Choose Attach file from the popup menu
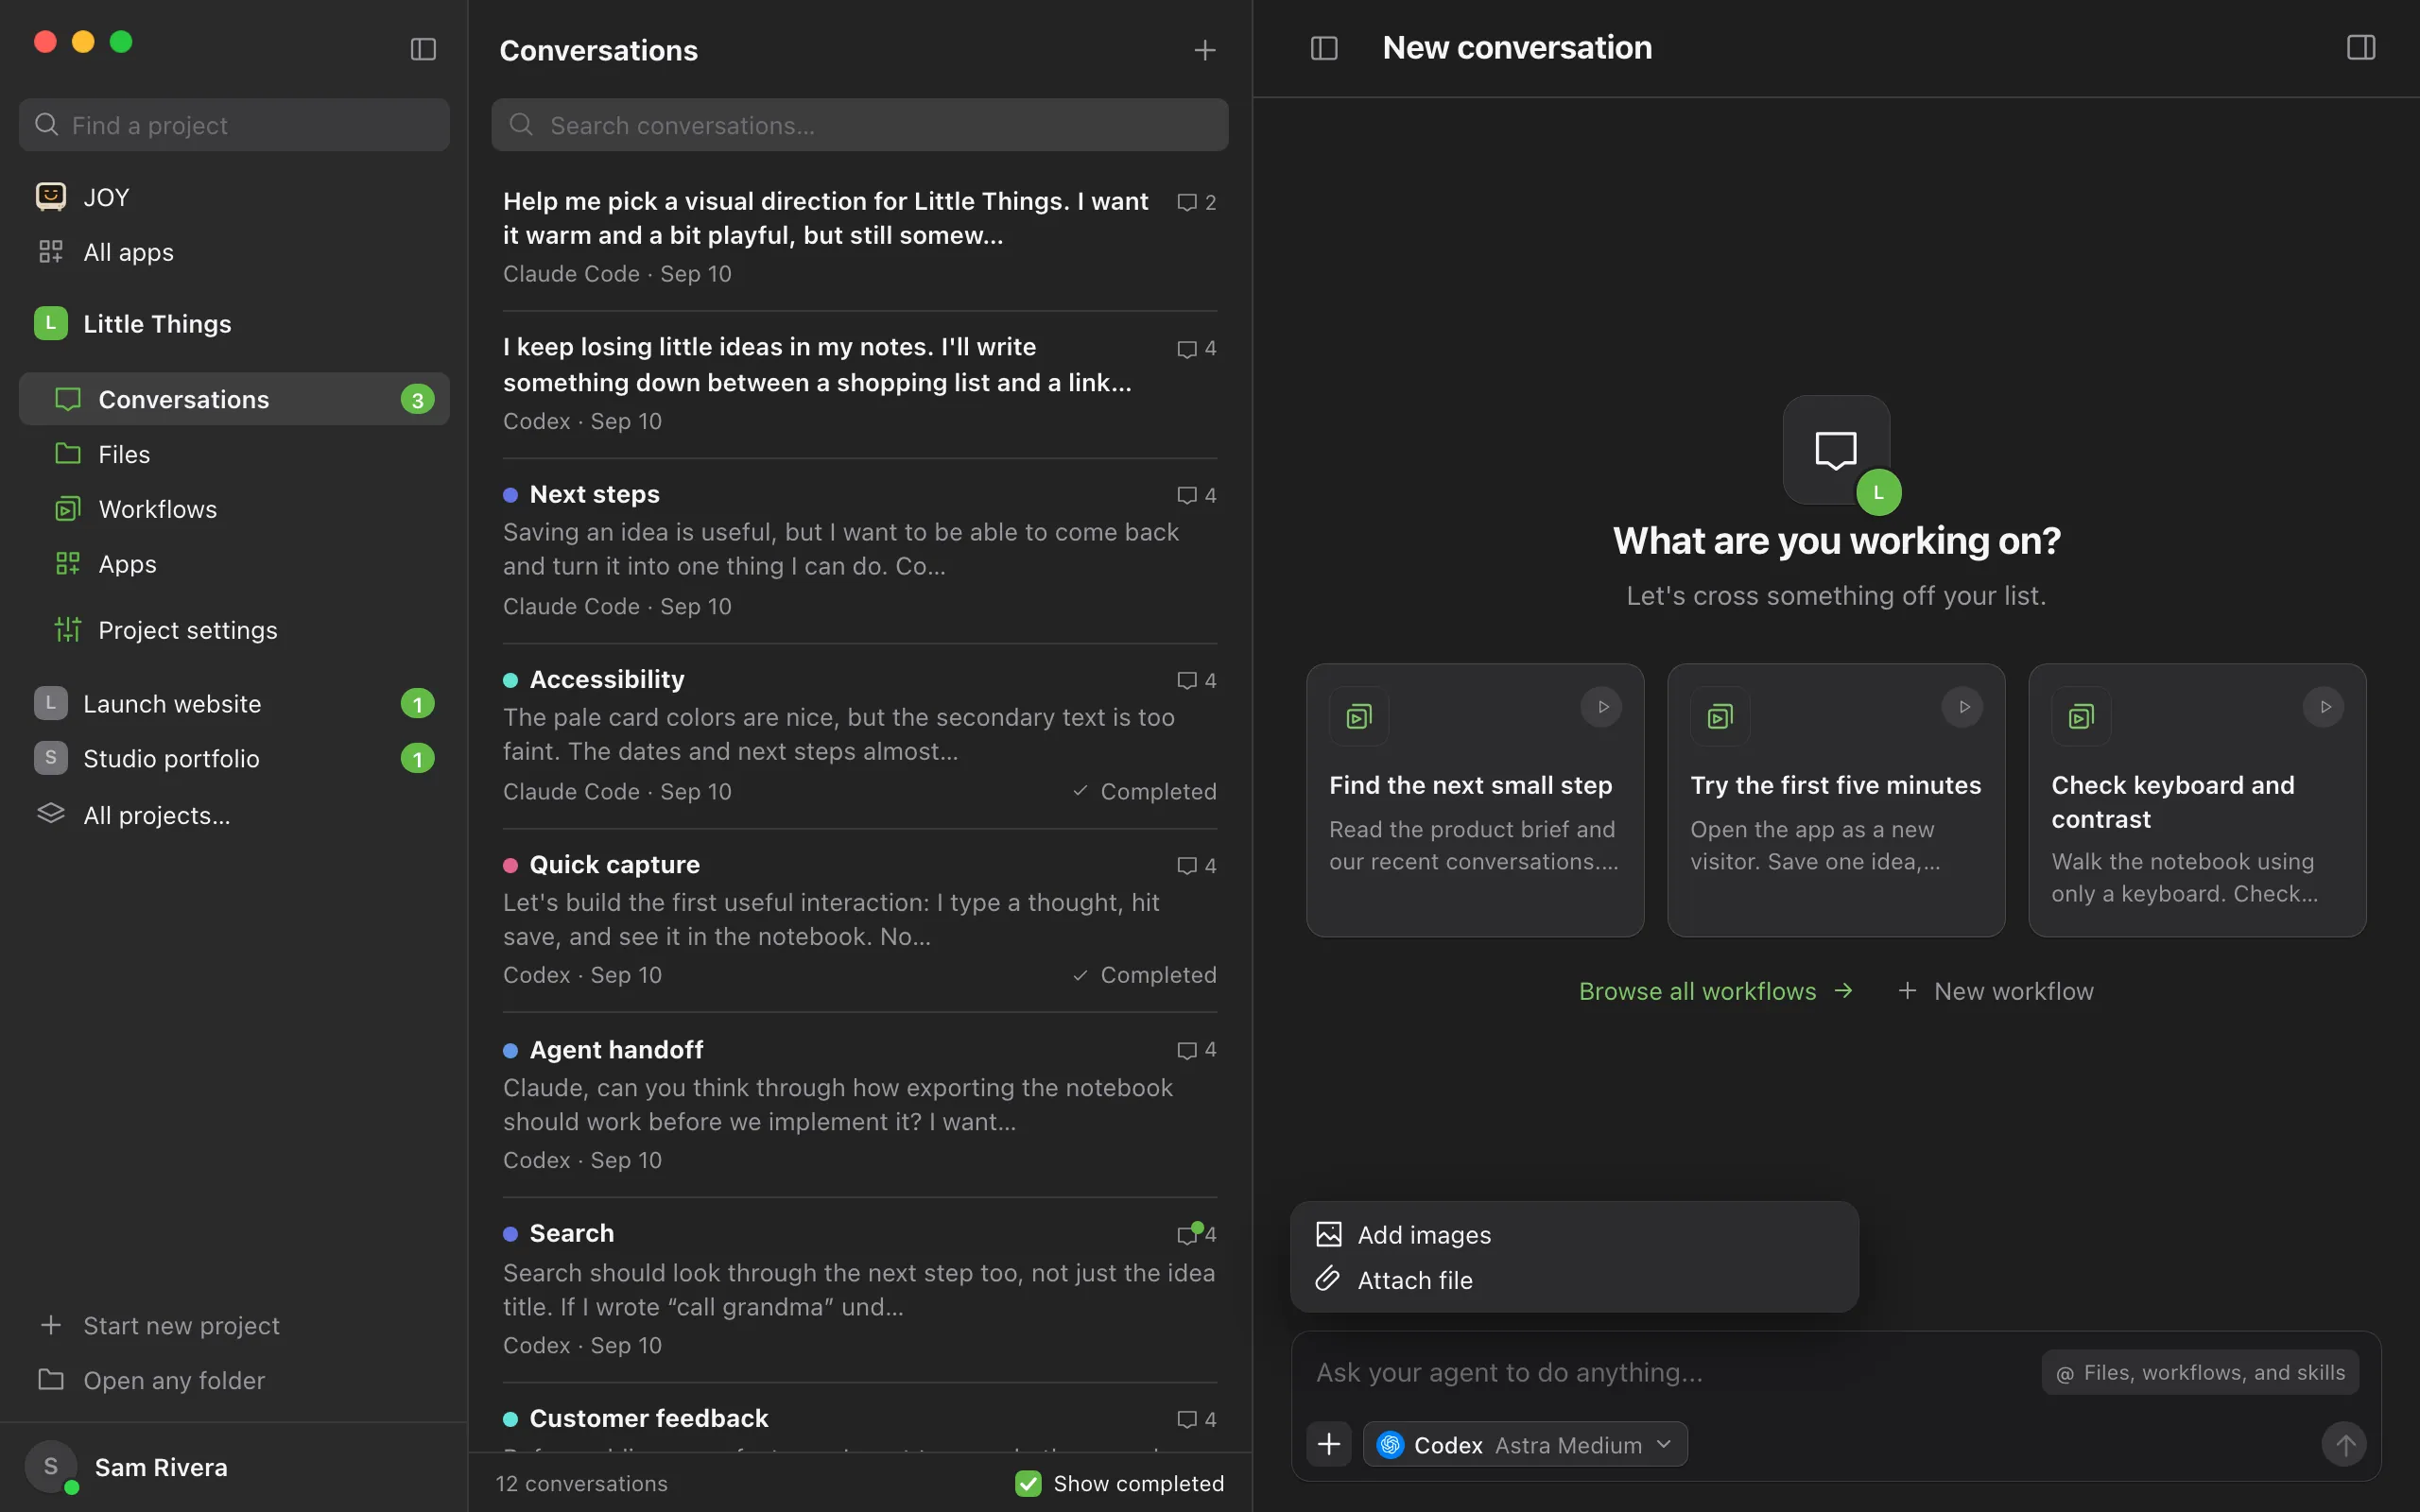2420x1512 pixels. click(x=1574, y=1280)
